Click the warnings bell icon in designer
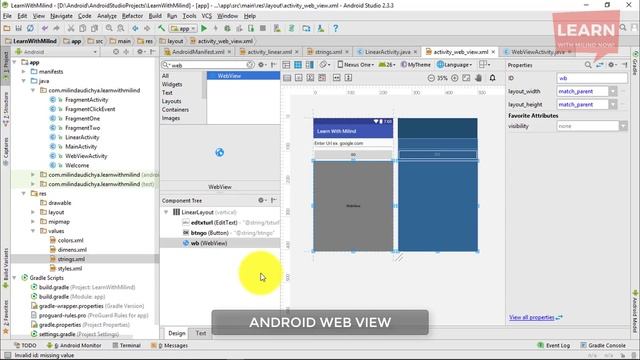The height and width of the screenshot is (360, 640). [493, 78]
